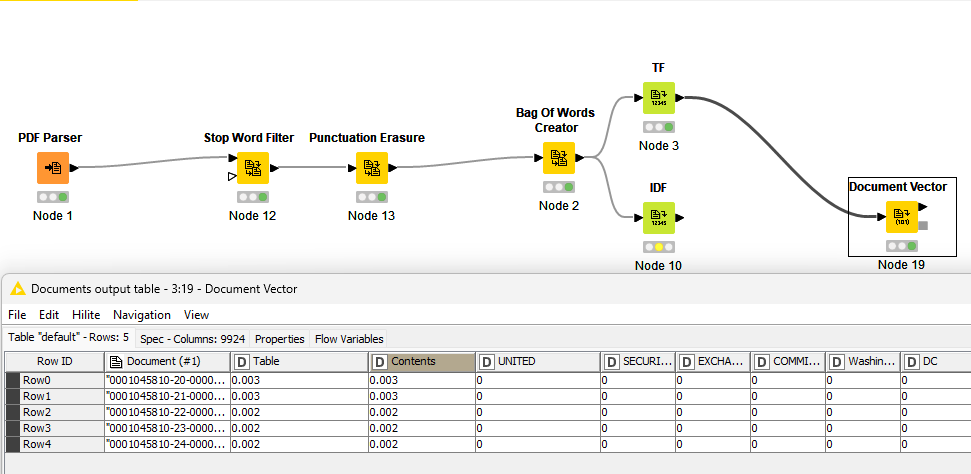
Task: Click the Stop Word Filter optional input port
Action: (232, 177)
